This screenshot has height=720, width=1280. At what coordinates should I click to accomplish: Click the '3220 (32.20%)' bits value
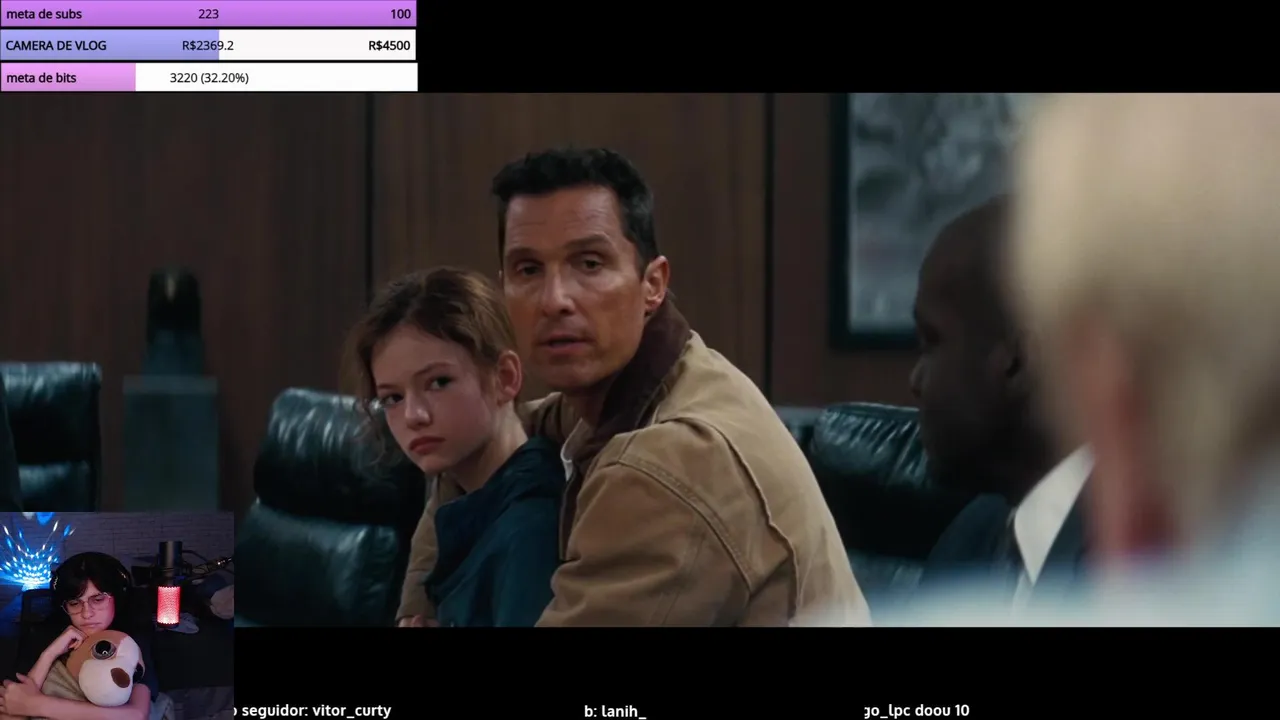point(209,77)
